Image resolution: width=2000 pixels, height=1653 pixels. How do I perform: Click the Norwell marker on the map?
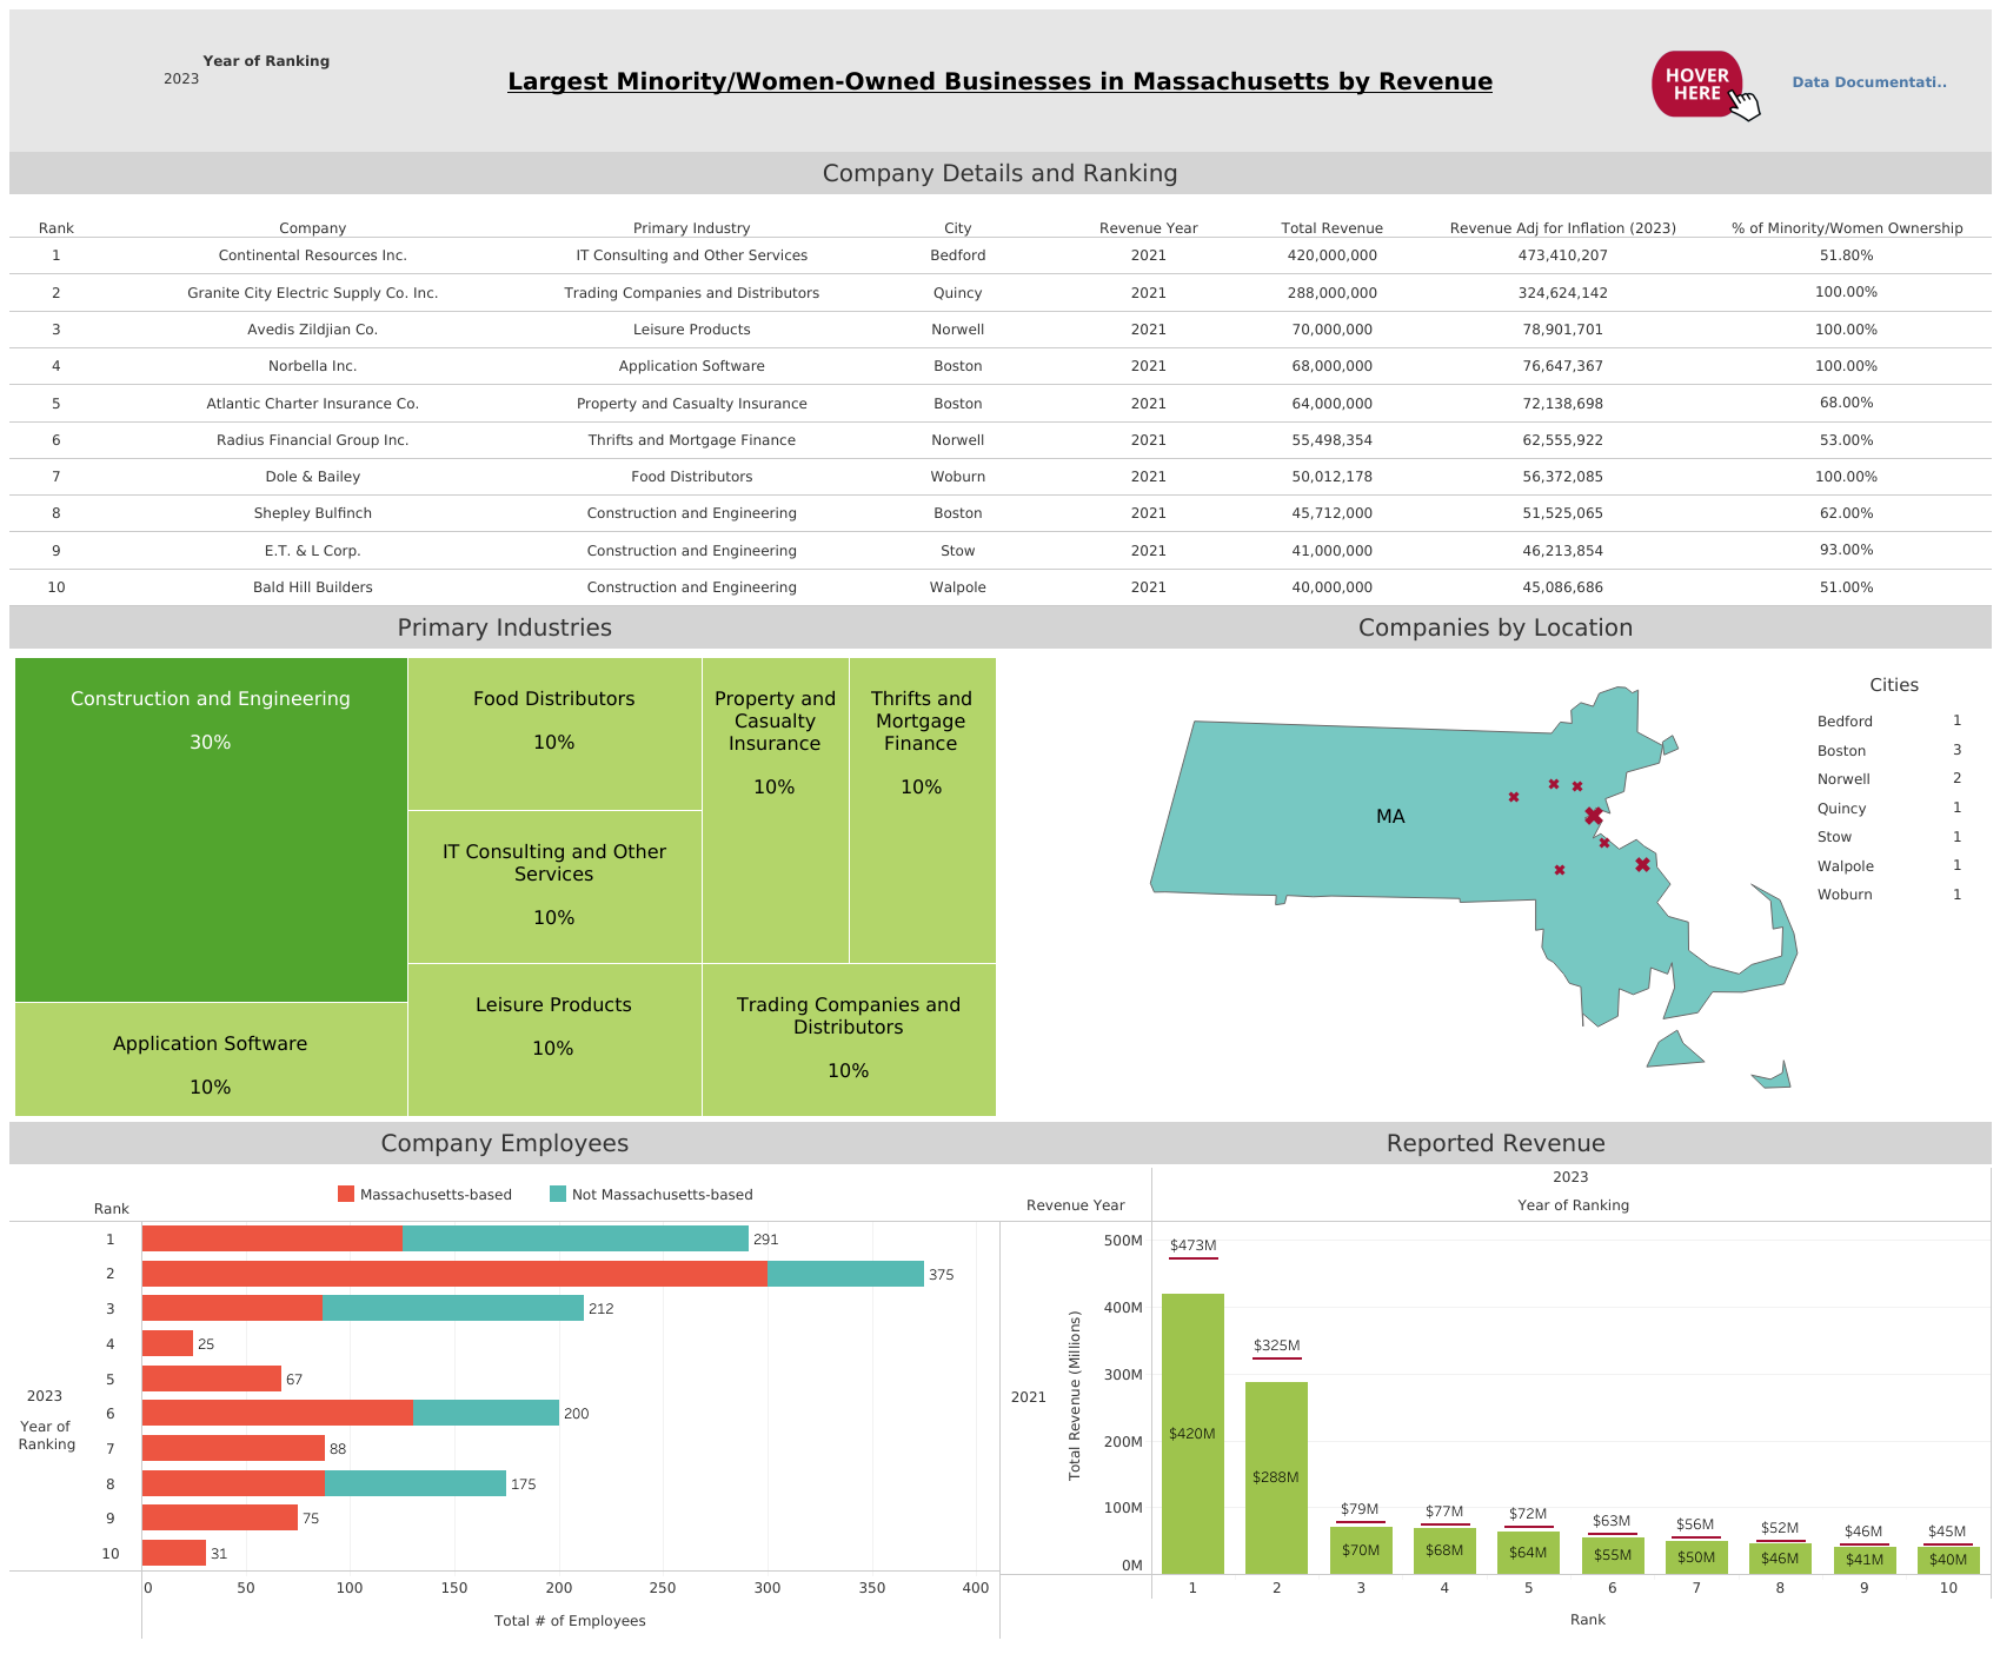1642,864
